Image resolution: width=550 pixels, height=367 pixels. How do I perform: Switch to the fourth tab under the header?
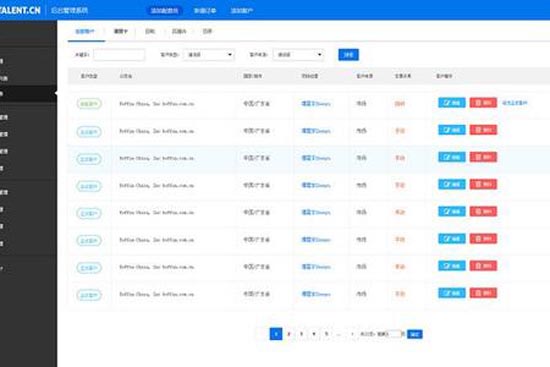point(179,31)
